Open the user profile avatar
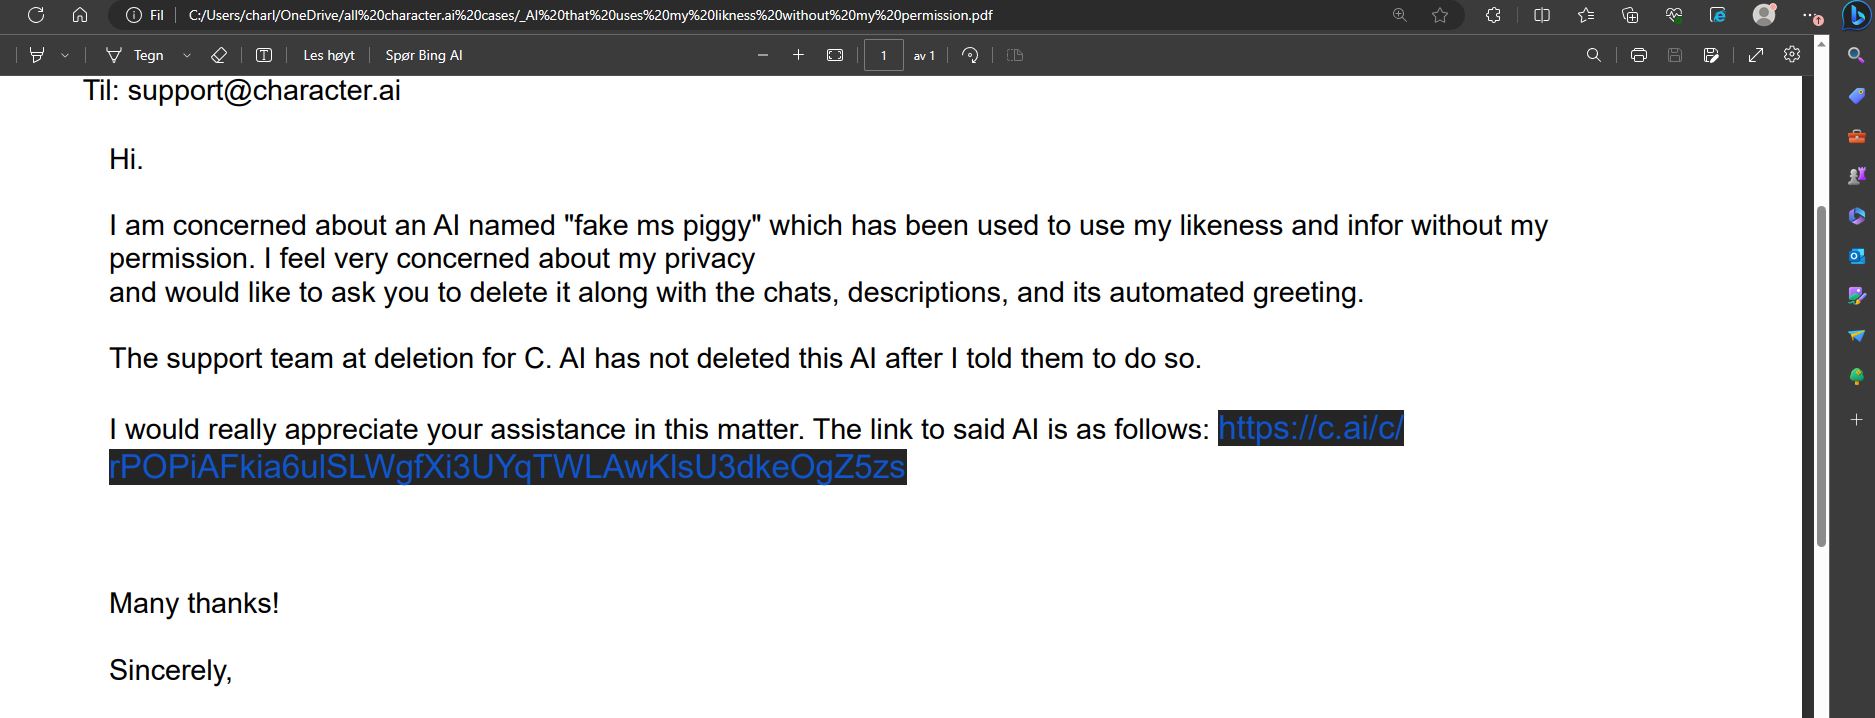This screenshot has width=1875, height=718. tap(1764, 15)
